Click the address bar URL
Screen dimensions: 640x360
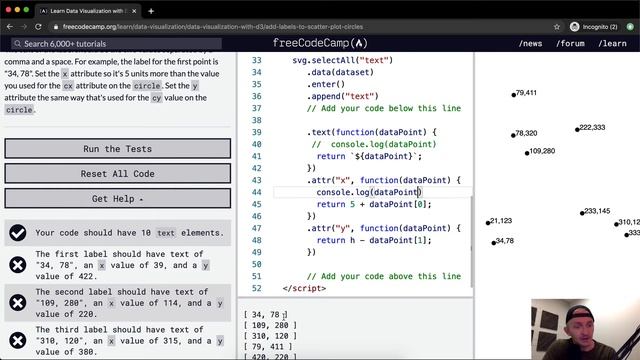(x=213, y=27)
